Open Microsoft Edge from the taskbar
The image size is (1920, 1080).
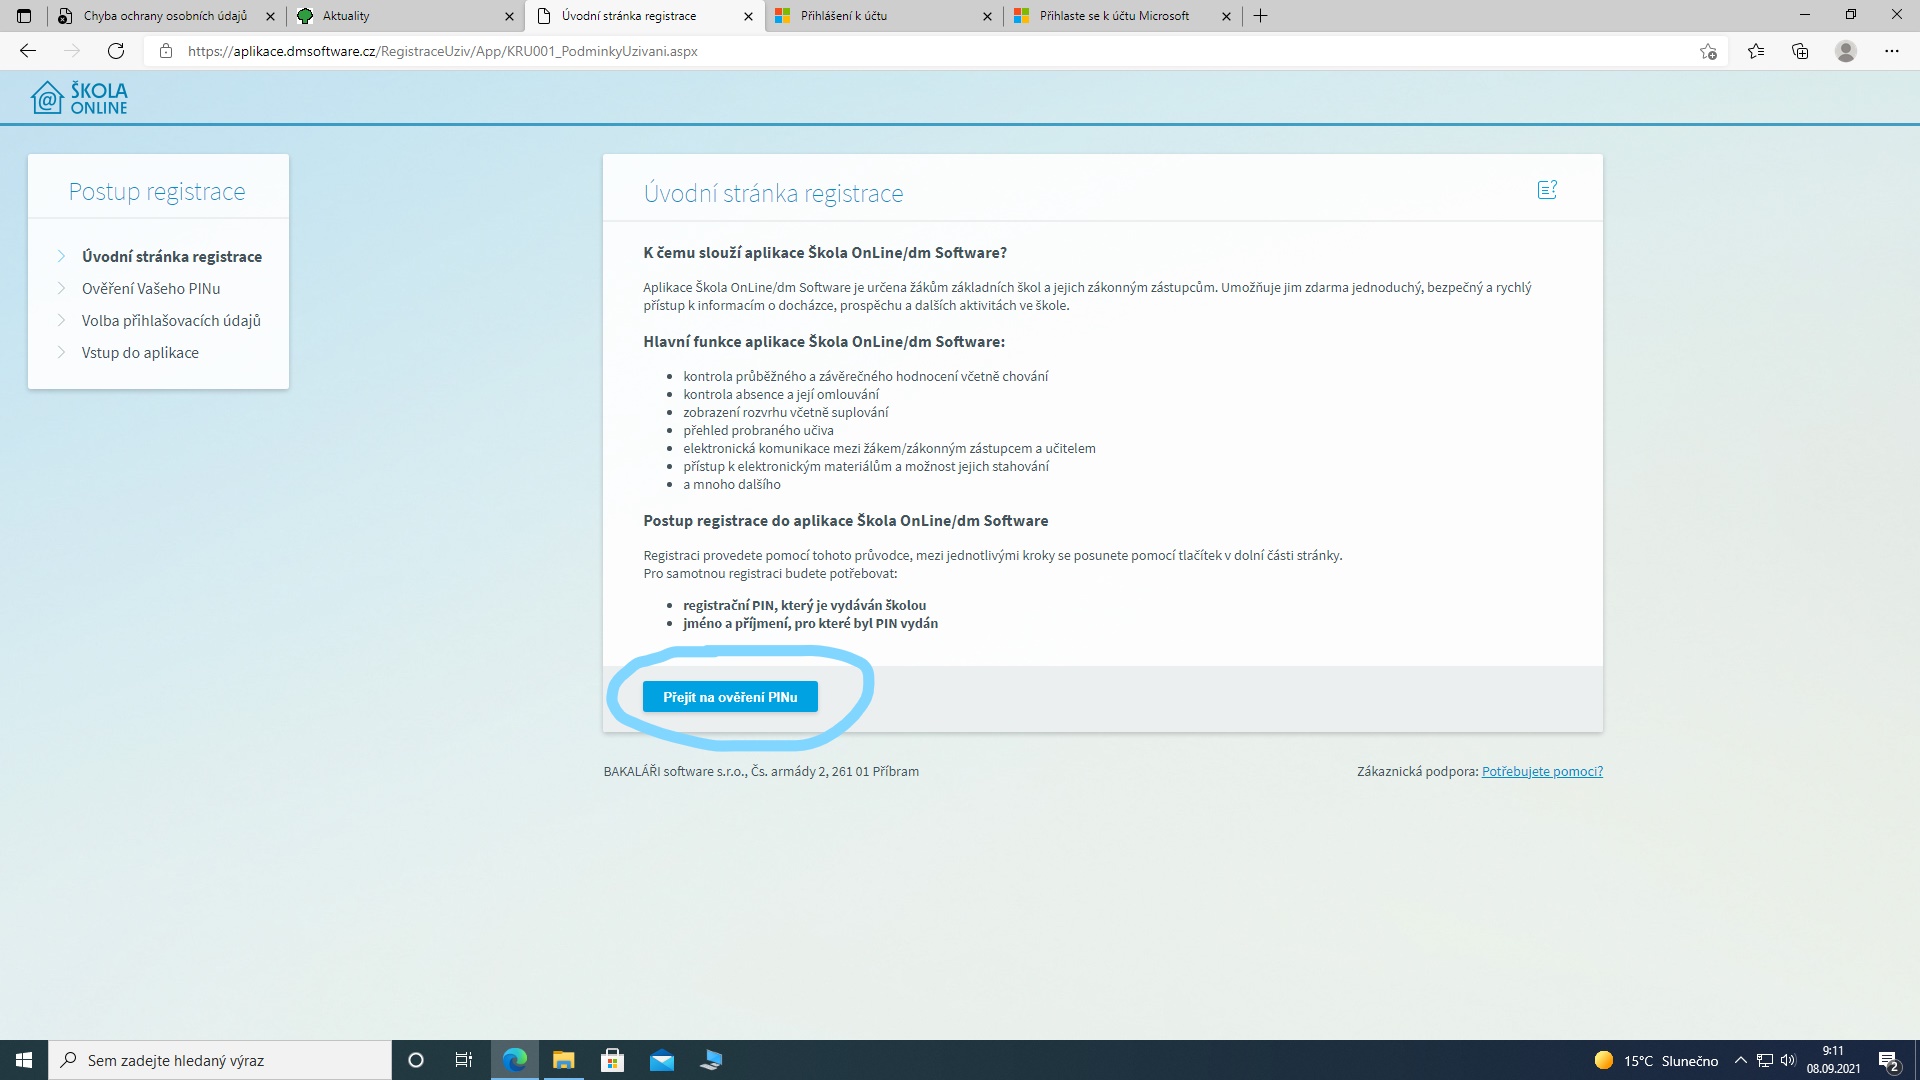514,1060
